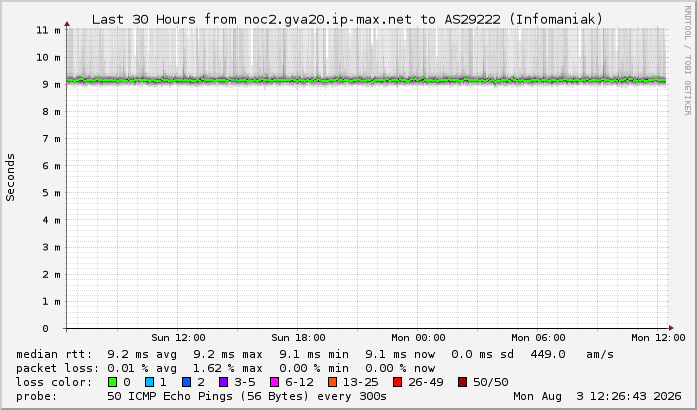Click the red 26-49 loss swatch
Screen dimensions: 697x410
(x=397, y=382)
